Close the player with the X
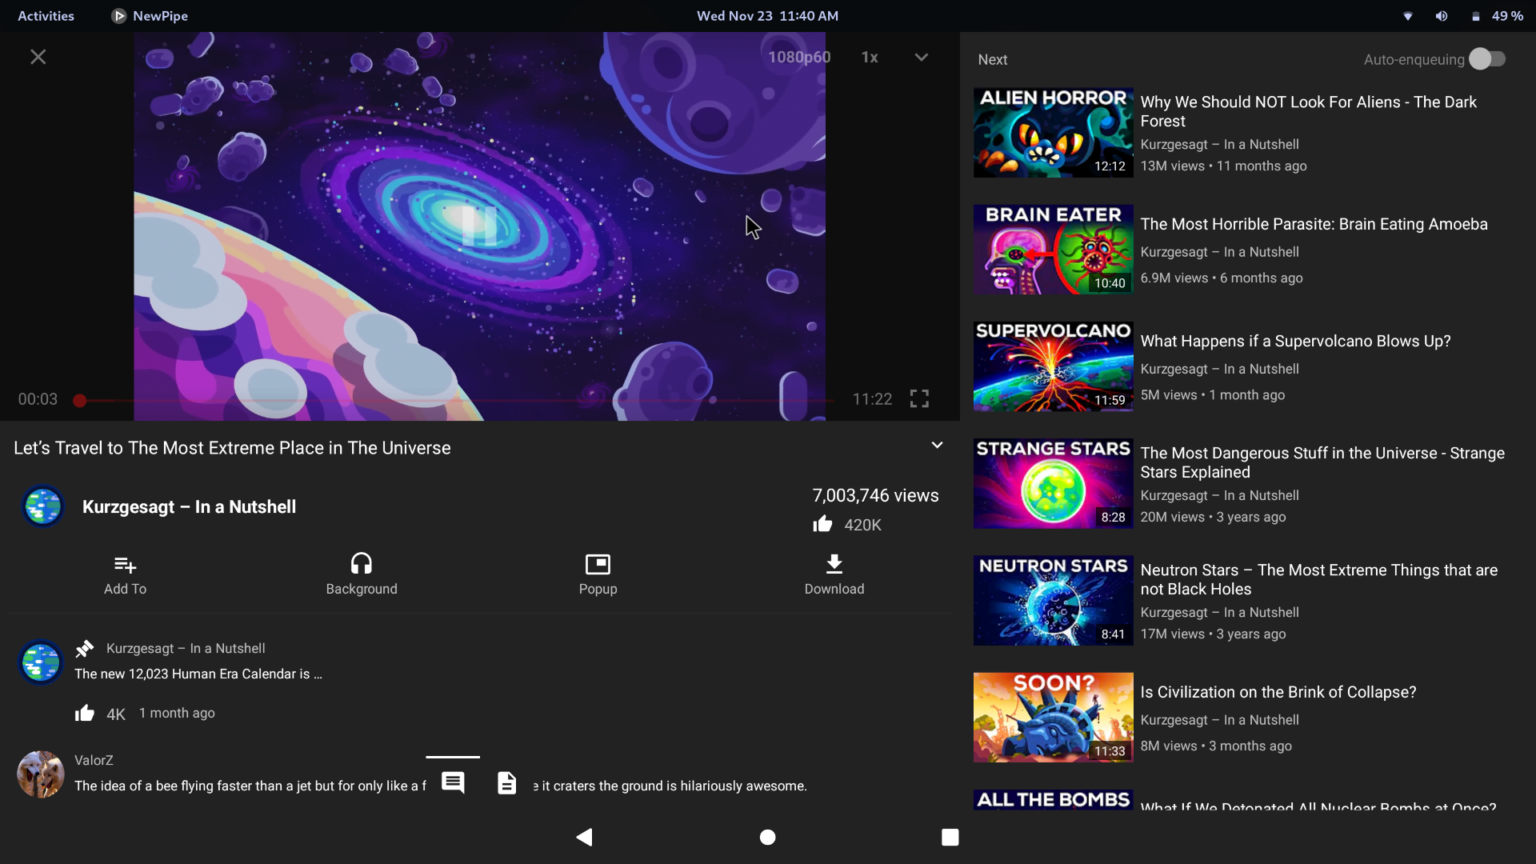1536x864 pixels. pos(38,56)
